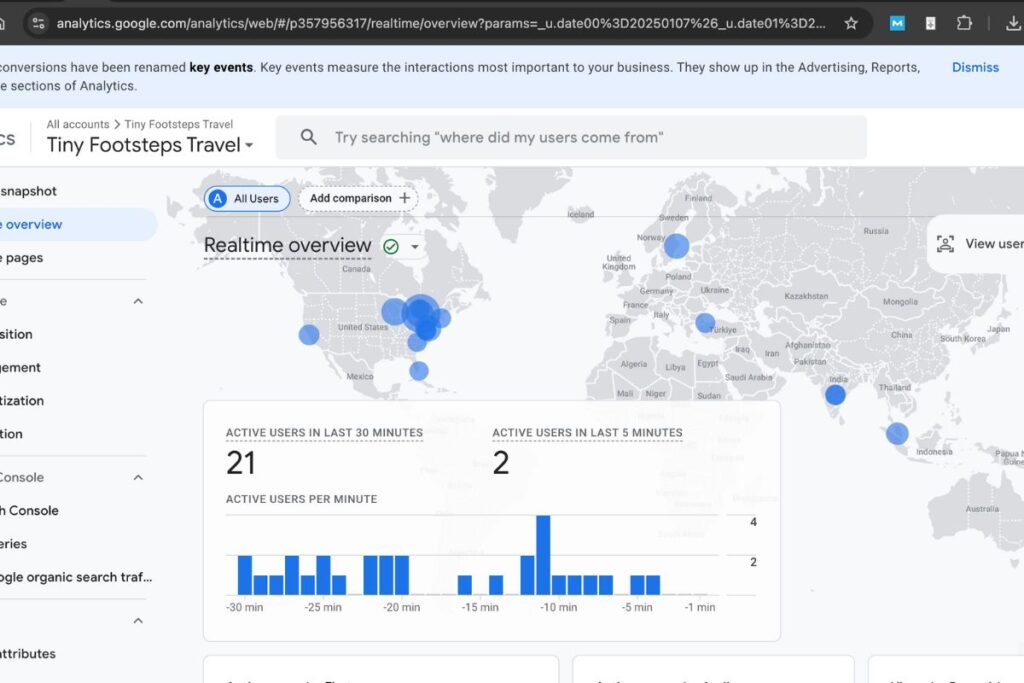Click the tallest bar in users chart
The width and height of the screenshot is (1024, 683).
pos(543,555)
